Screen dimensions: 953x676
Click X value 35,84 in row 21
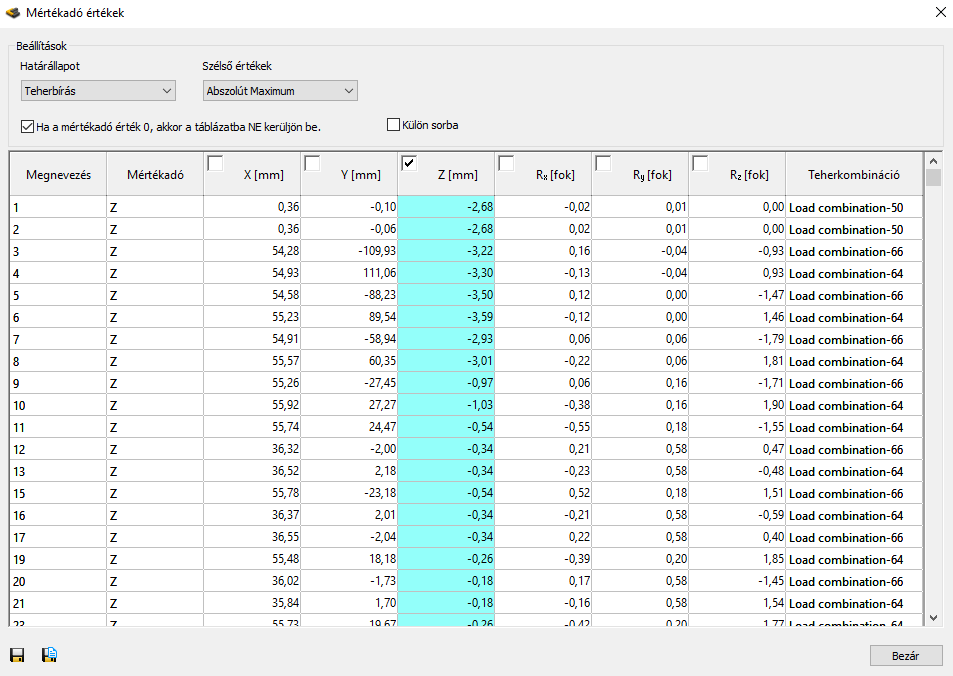pyautogui.click(x=252, y=603)
